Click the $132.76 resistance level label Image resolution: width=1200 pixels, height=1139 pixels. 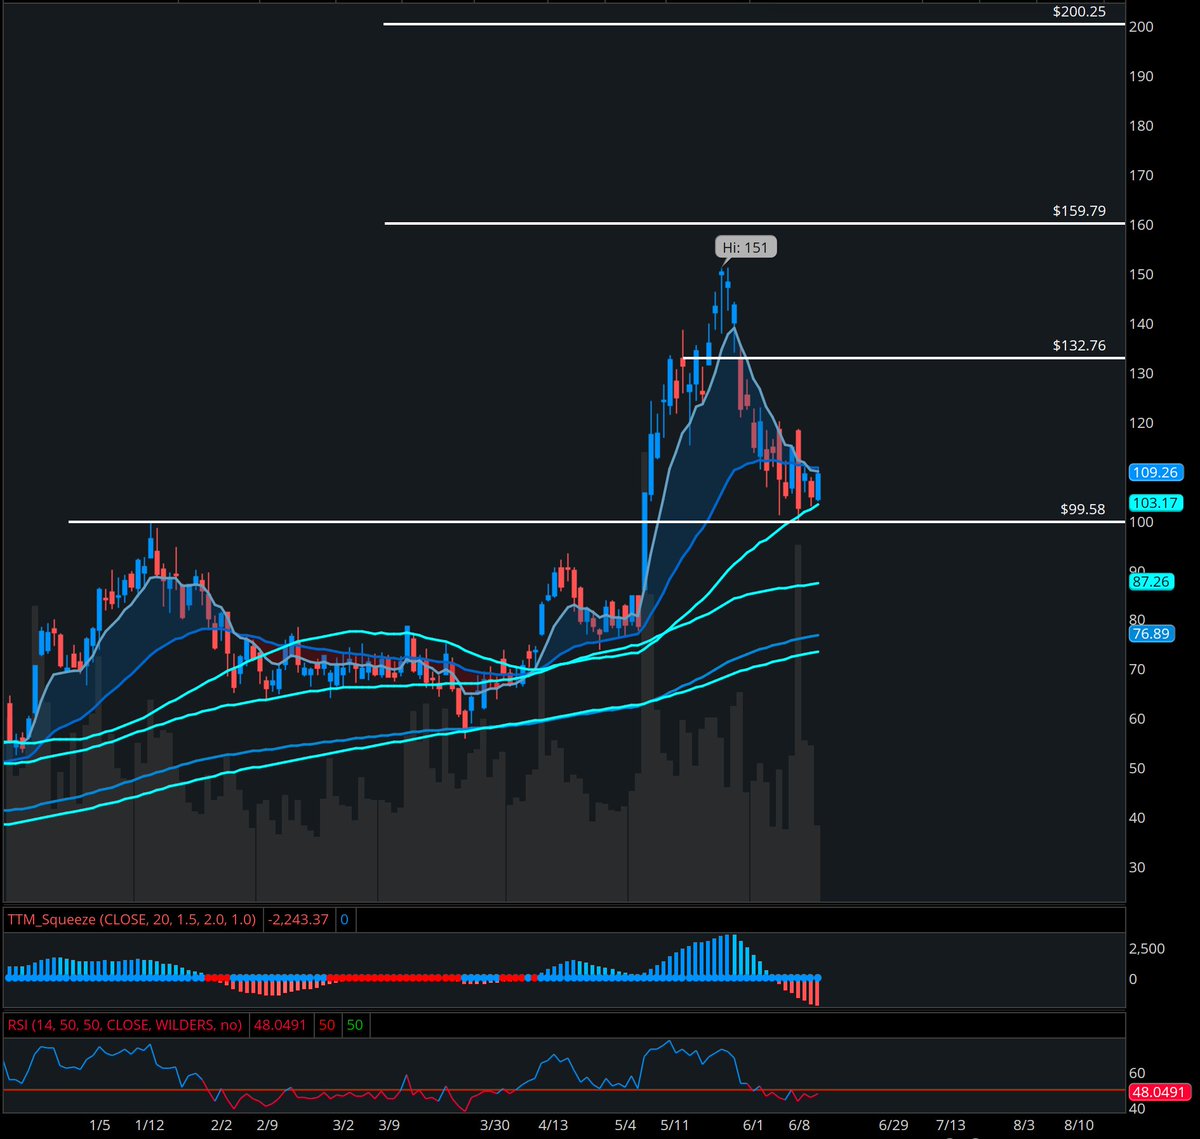click(x=1079, y=346)
